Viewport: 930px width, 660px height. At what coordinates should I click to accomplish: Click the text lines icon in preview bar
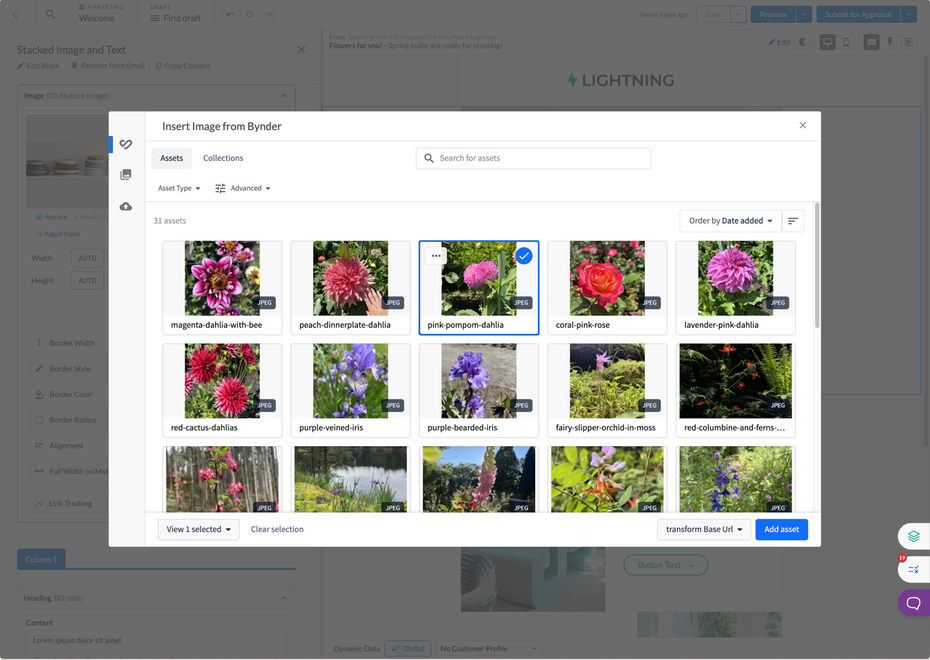909,42
